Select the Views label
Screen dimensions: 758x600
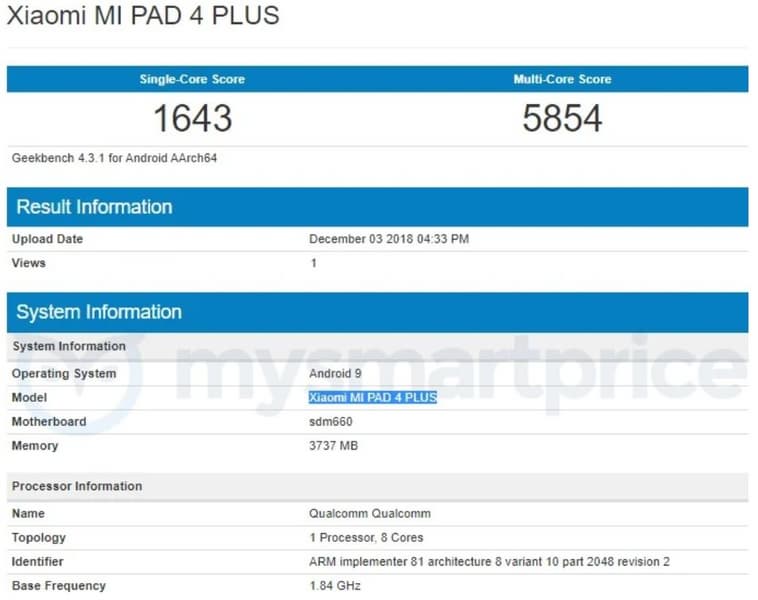[x=29, y=263]
